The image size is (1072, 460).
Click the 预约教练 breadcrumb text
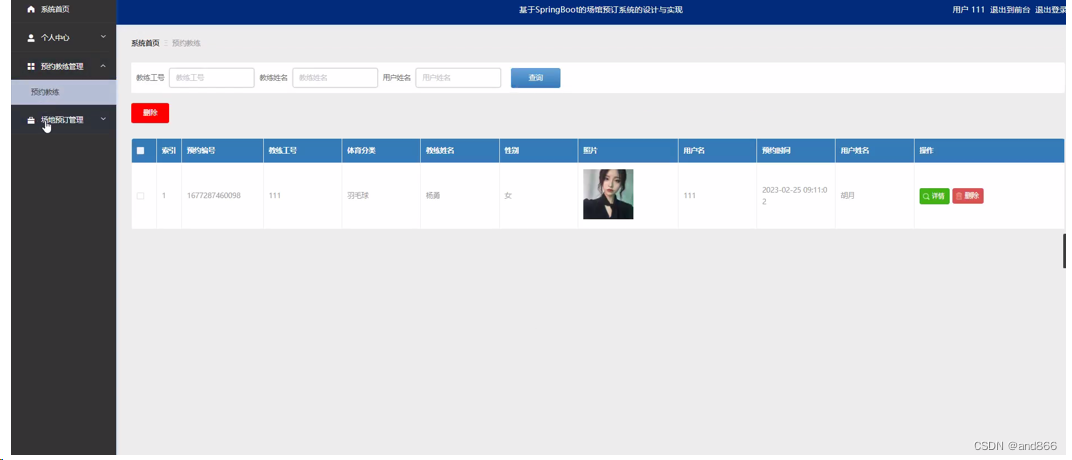(186, 43)
